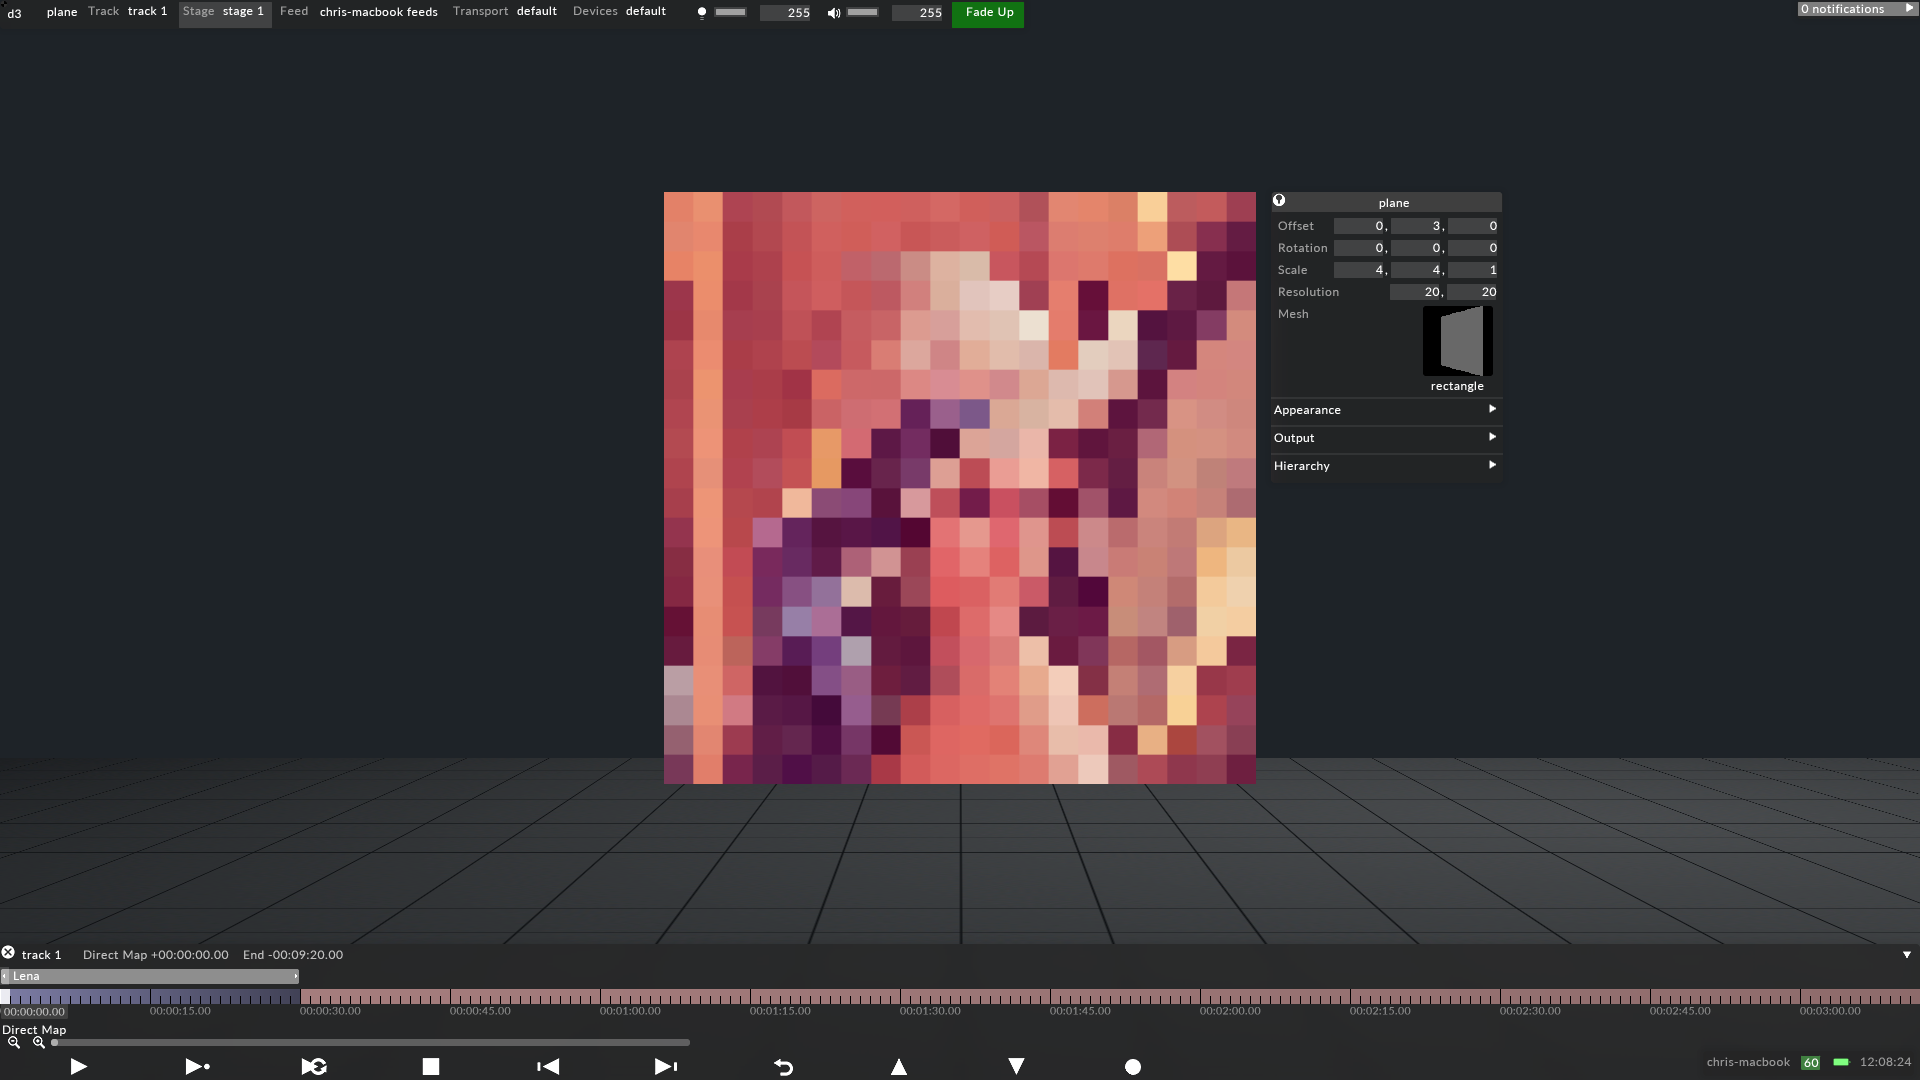Viewport: 1920px width, 1080px height.
Task: Click the return/undo arrow transport icon
Action: click(x=784, y=1067)
